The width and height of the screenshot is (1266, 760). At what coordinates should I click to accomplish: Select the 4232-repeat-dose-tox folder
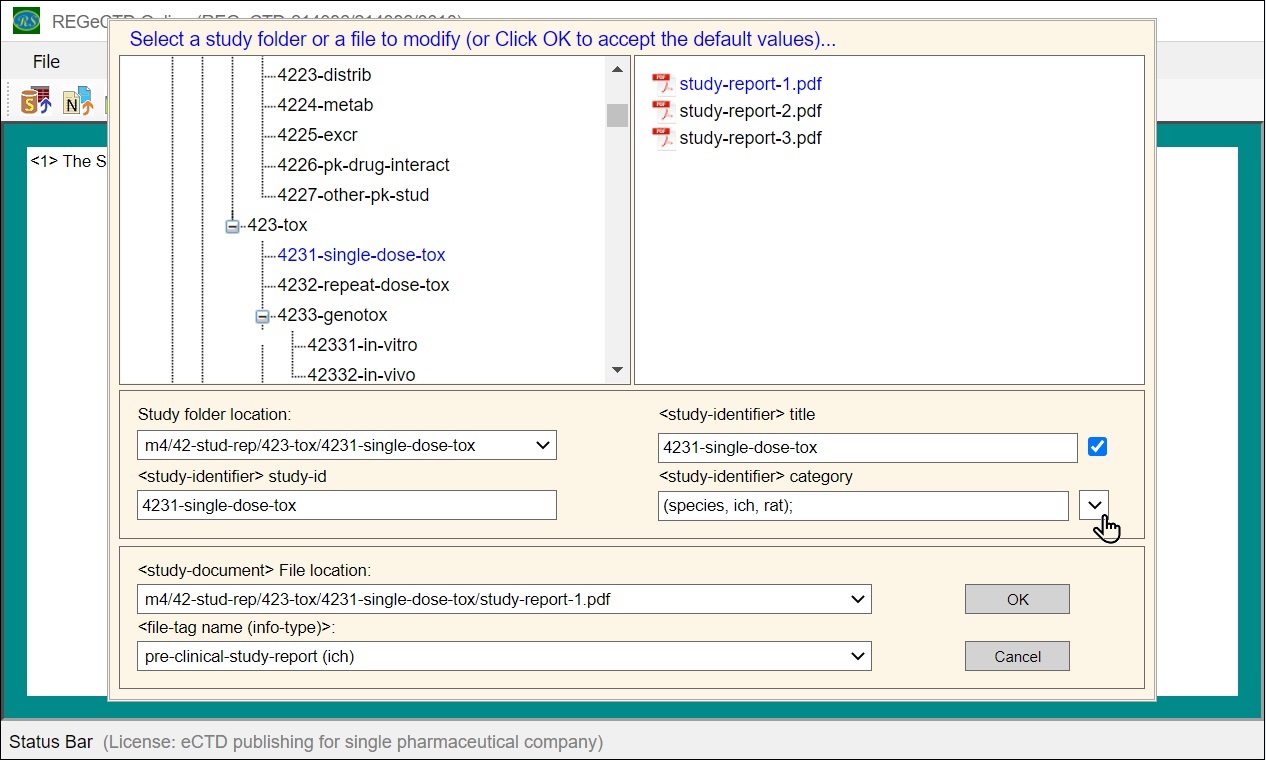(x=363, y=285)
